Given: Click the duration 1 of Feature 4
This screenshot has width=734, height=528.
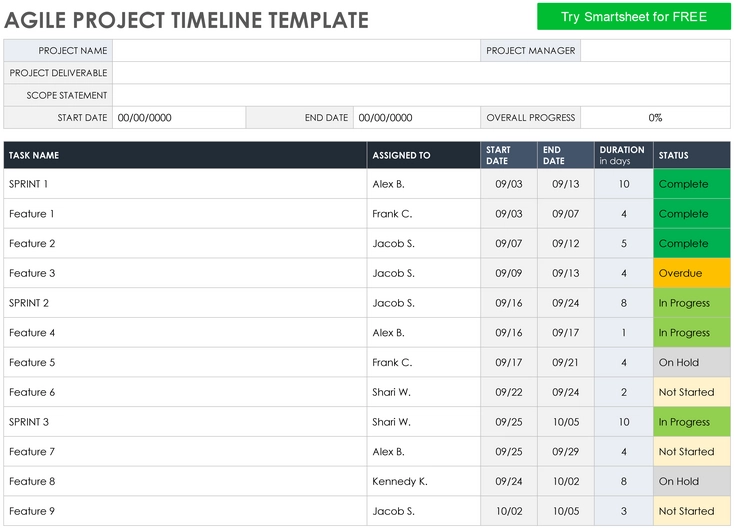Looking at the screenshot, I should tap(624, 333).
